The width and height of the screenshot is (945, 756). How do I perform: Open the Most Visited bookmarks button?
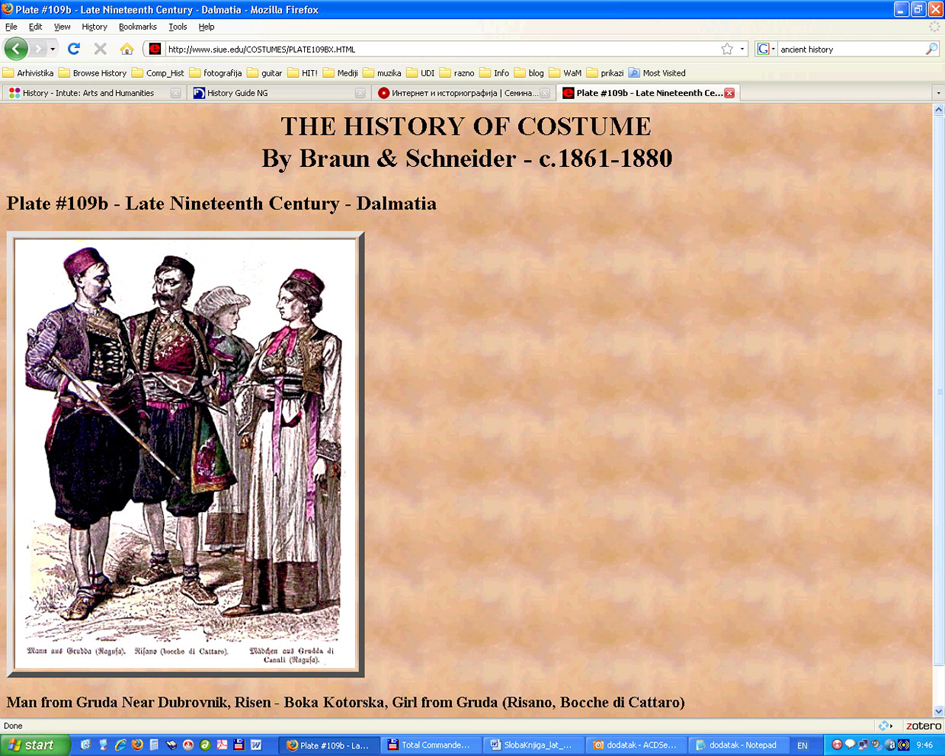[657, 73]
